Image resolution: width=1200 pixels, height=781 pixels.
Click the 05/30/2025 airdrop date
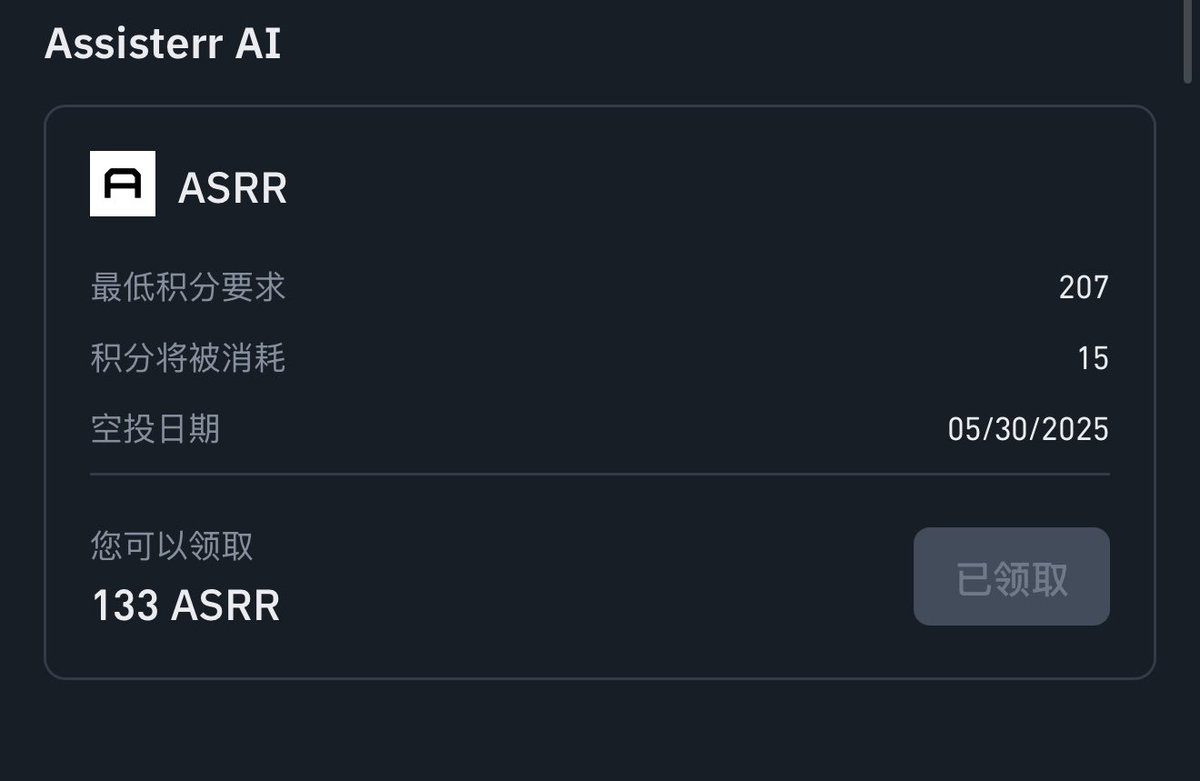[x=1028, y=429]
